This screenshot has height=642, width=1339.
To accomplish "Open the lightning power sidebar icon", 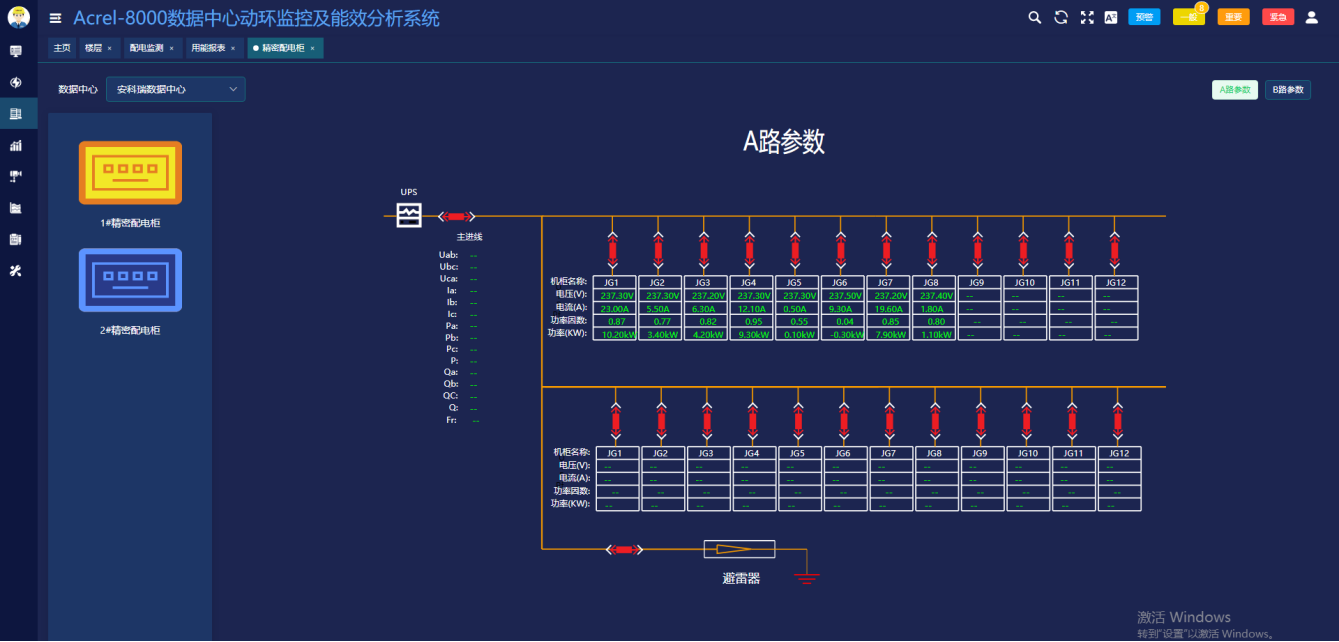I will pyautogui.click(x=16, y=82).
